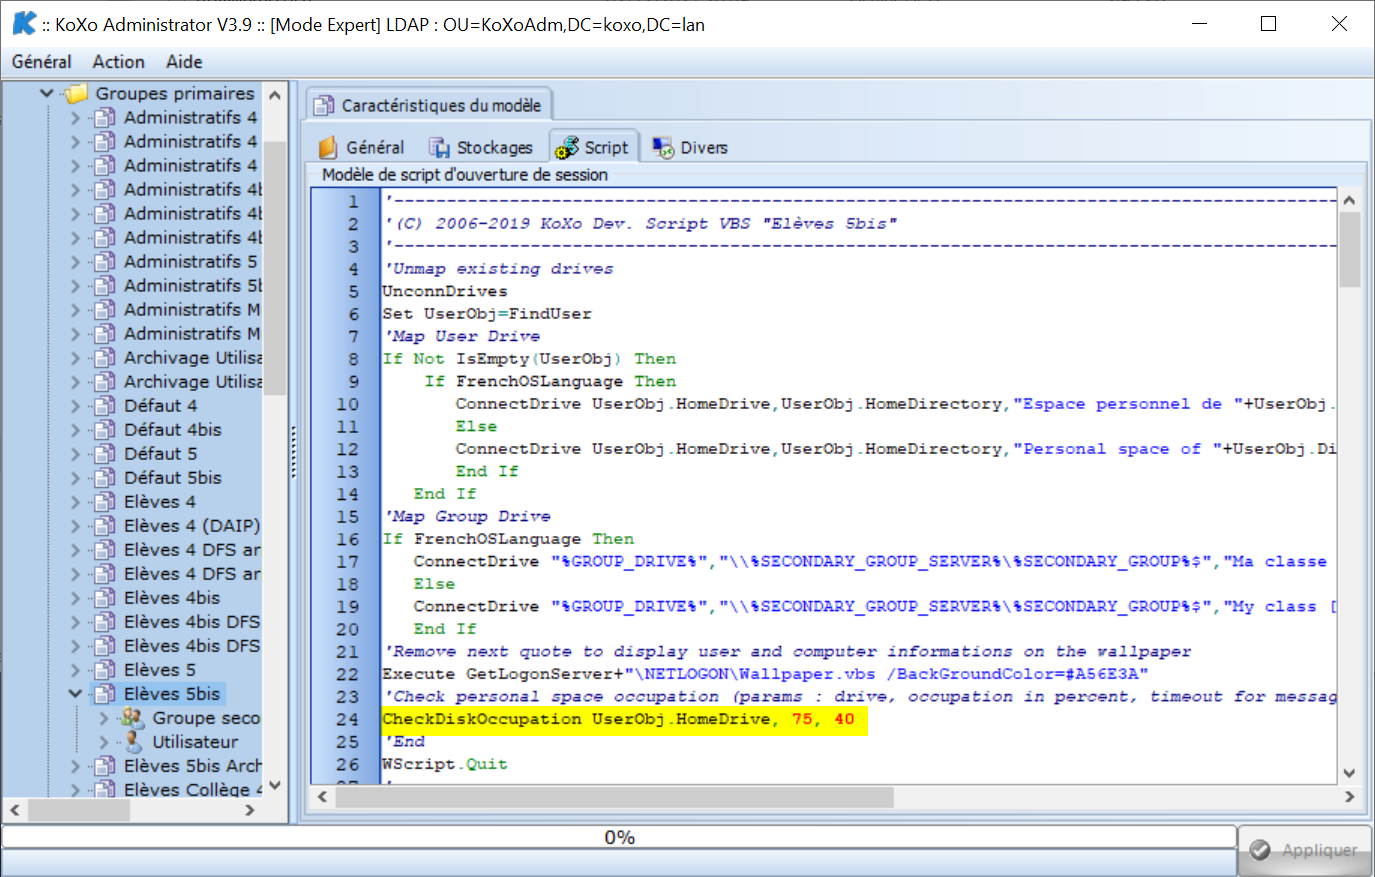Click the Elèves 5 model icon
Viewport: 1375px width, 877px height.
104,670
